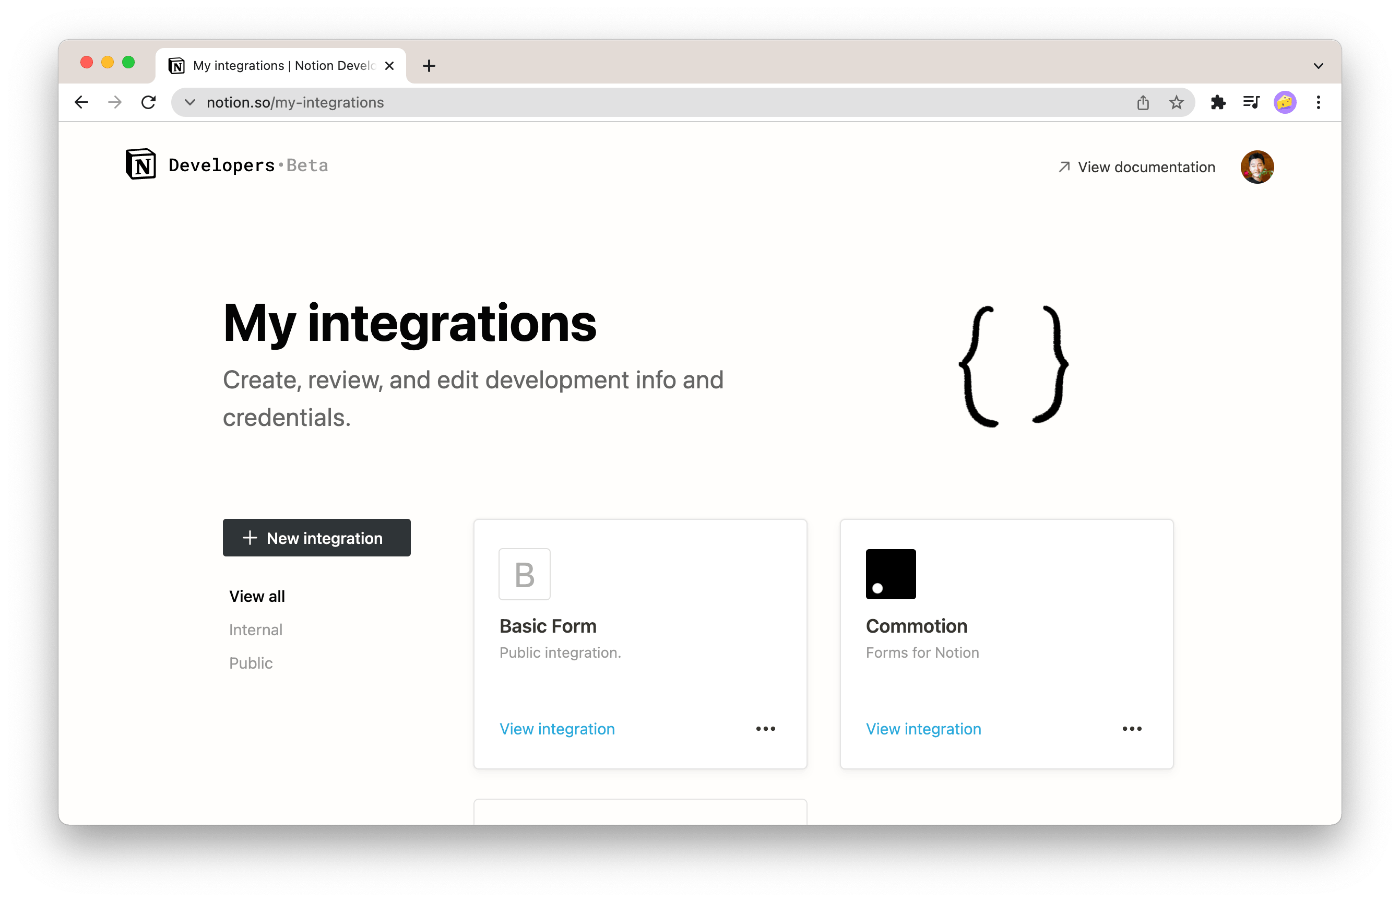Open a new browser tab with the plus icon
This screenshot has height=902, width=1400.
[x=429, y=66]
